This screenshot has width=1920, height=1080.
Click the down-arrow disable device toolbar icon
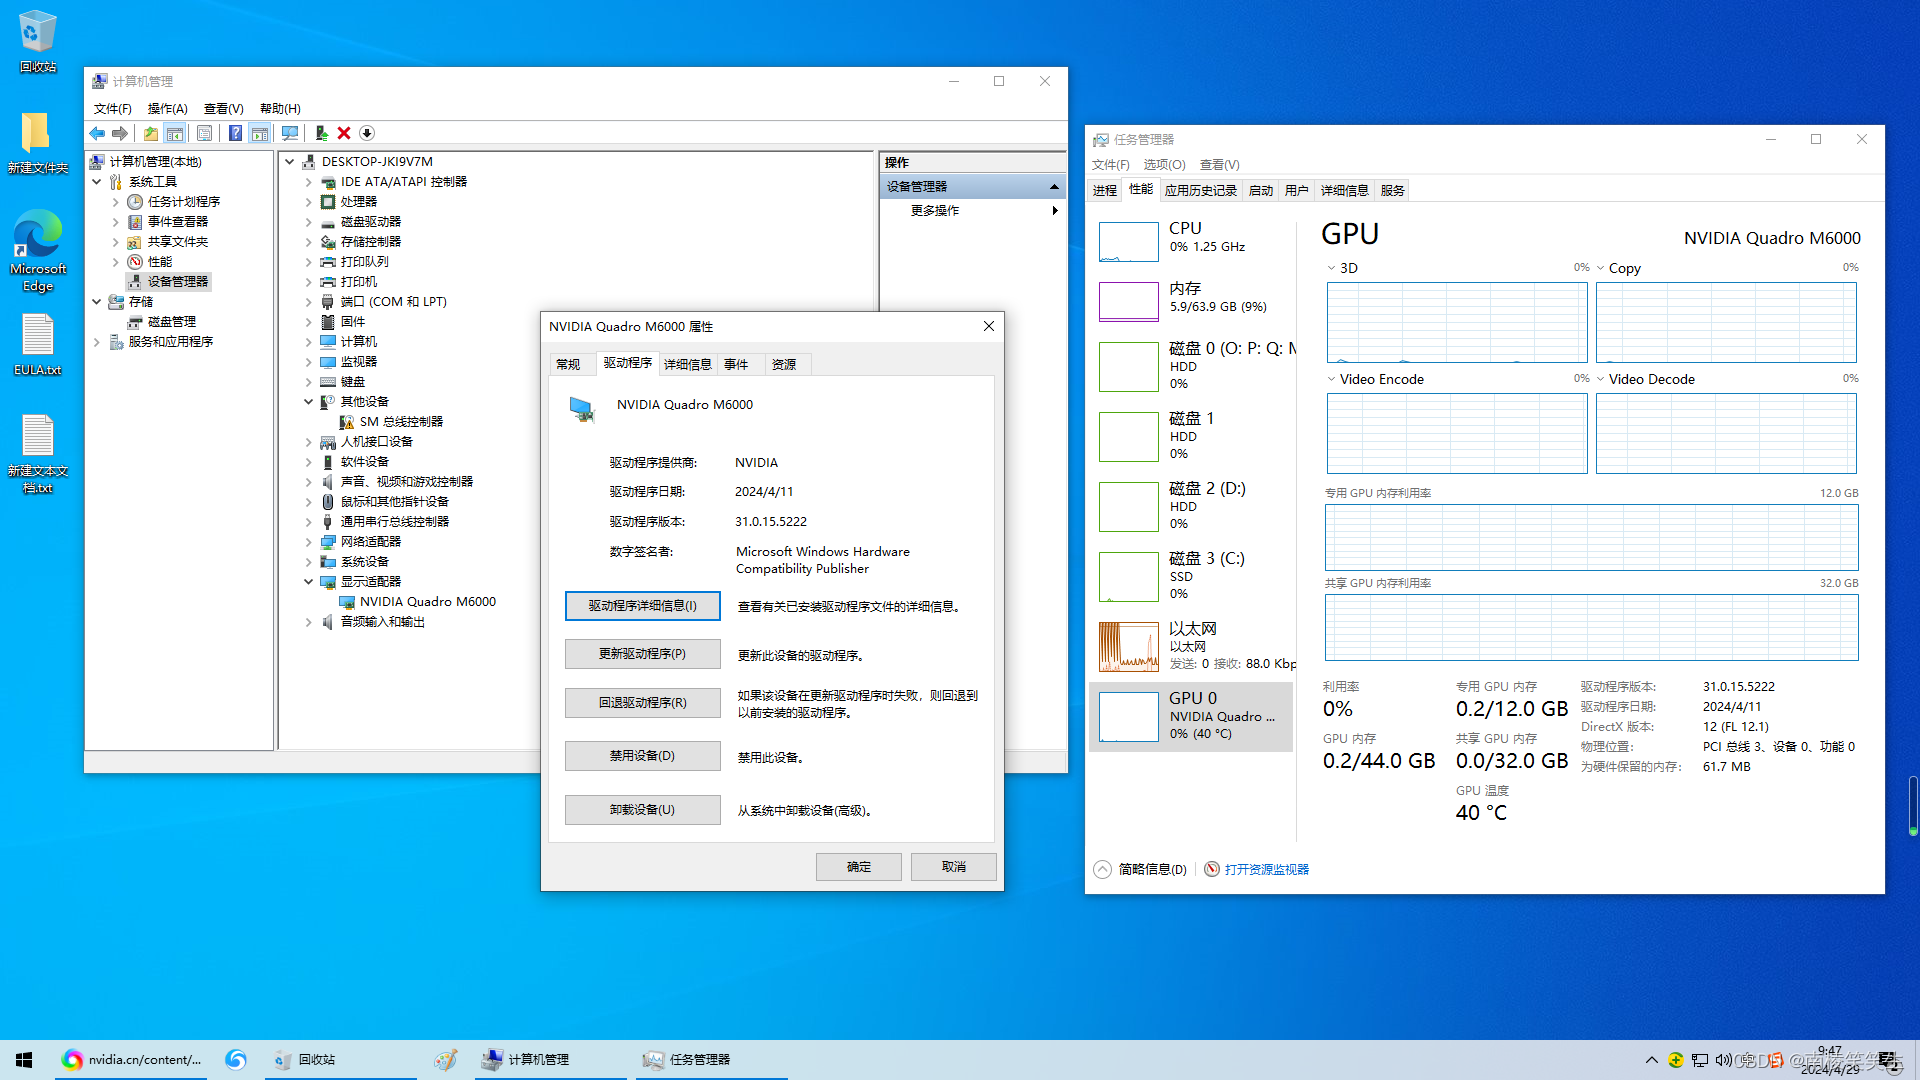point(367,133)
